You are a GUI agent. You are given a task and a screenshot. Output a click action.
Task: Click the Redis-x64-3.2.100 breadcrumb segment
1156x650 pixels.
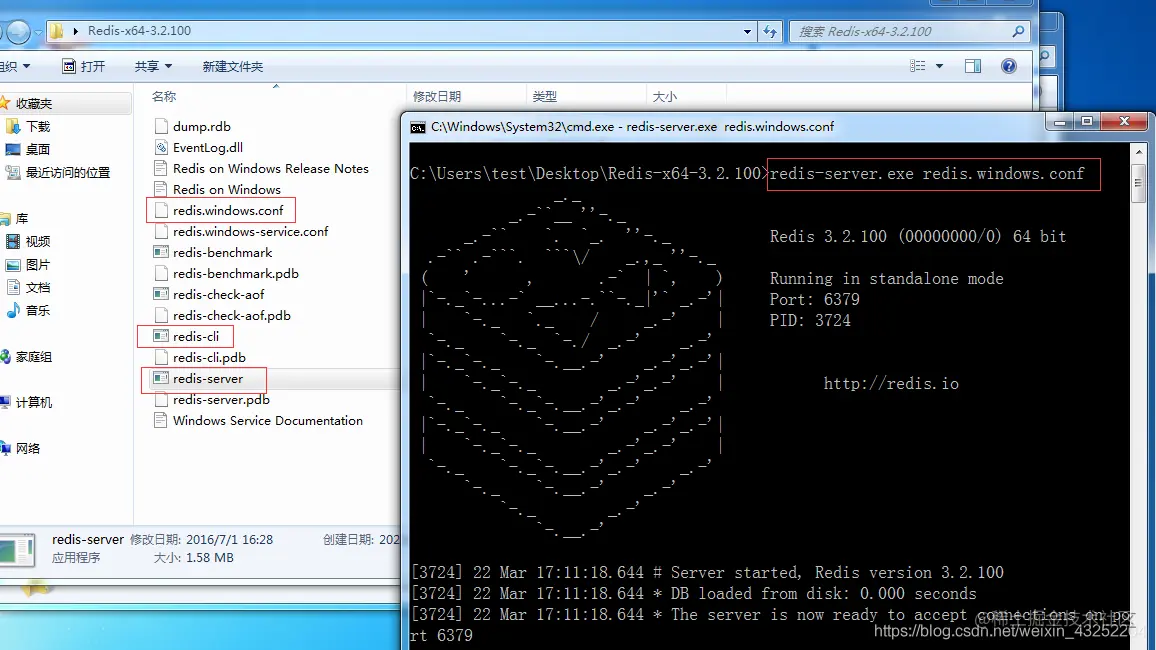tap(139, 31)
